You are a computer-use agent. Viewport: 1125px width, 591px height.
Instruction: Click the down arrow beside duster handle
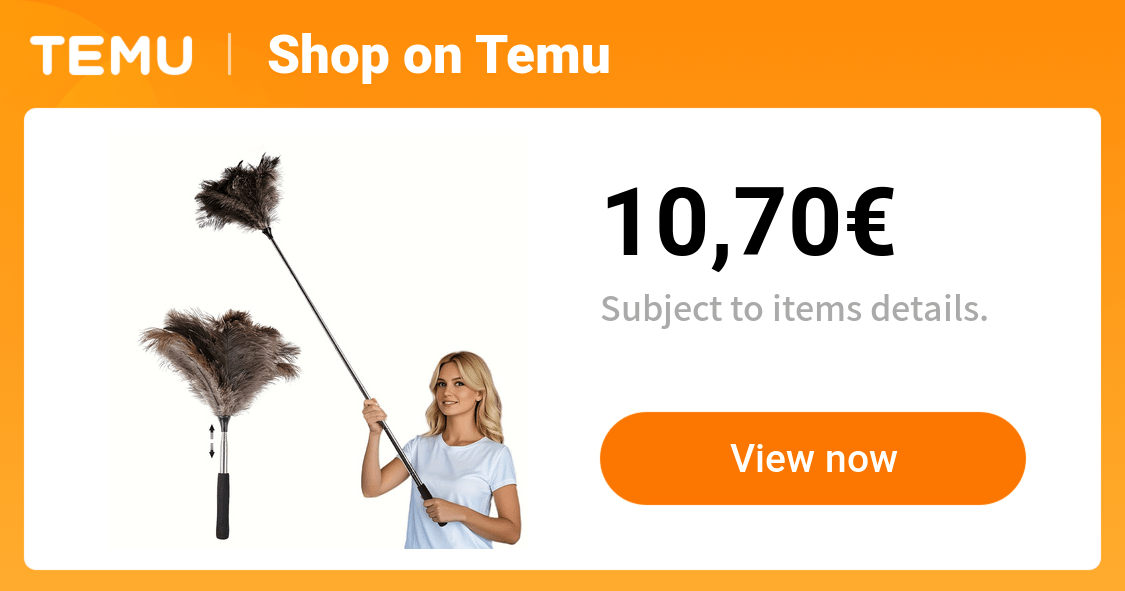212,450
